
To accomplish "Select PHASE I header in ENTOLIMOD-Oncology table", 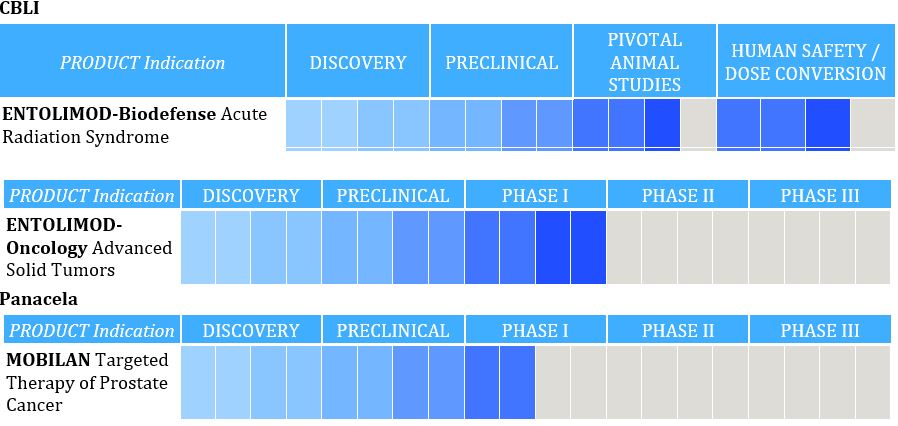I will pyautogui.click(x=535, y=195).
